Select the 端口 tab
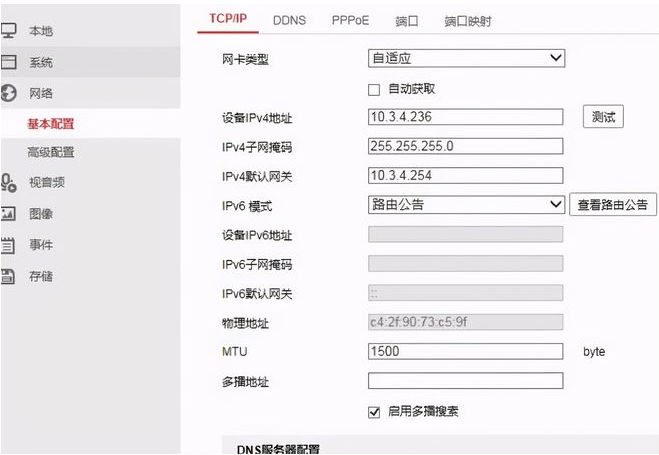659x455 pixels. coord(407,20)
